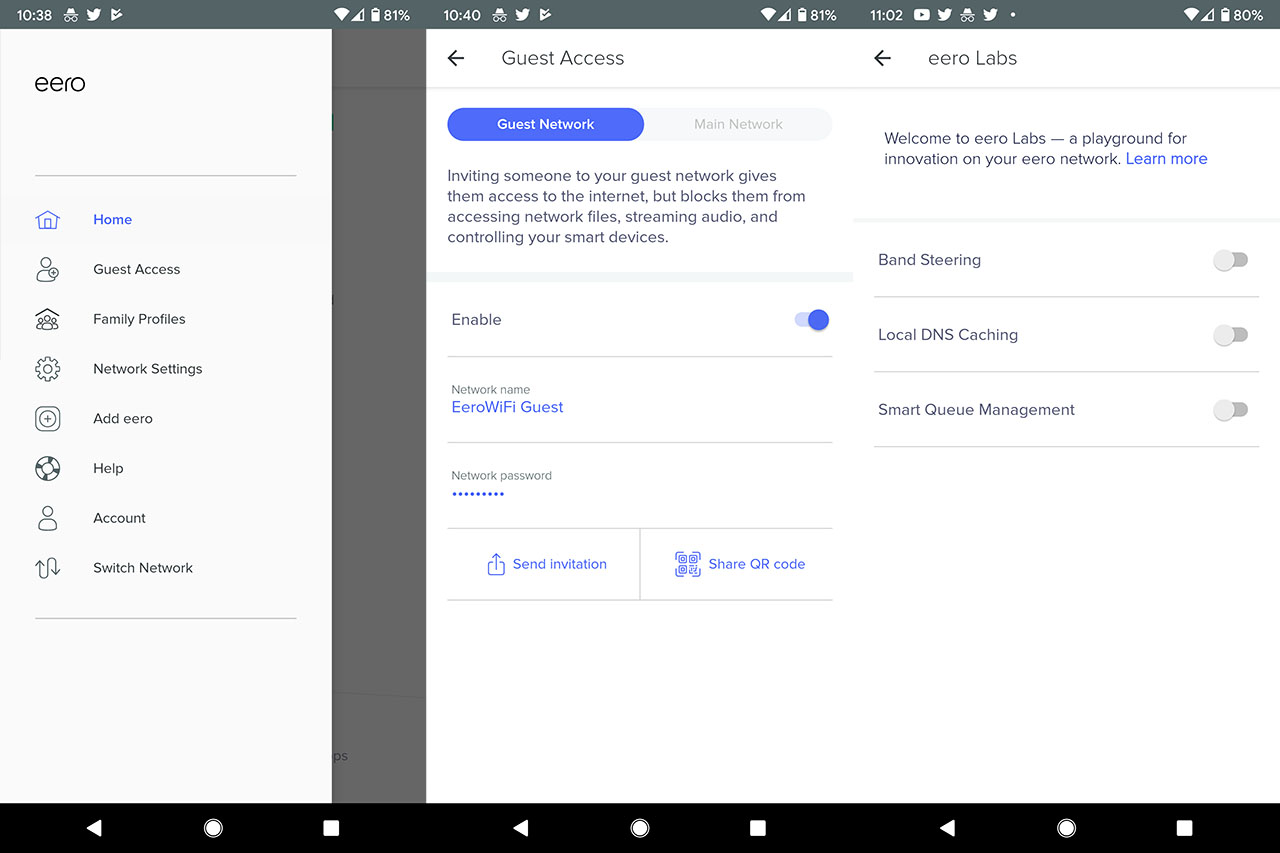Tap the Android back button under the drawer screen
The image size is (1280, 853).
pos(94,828)
